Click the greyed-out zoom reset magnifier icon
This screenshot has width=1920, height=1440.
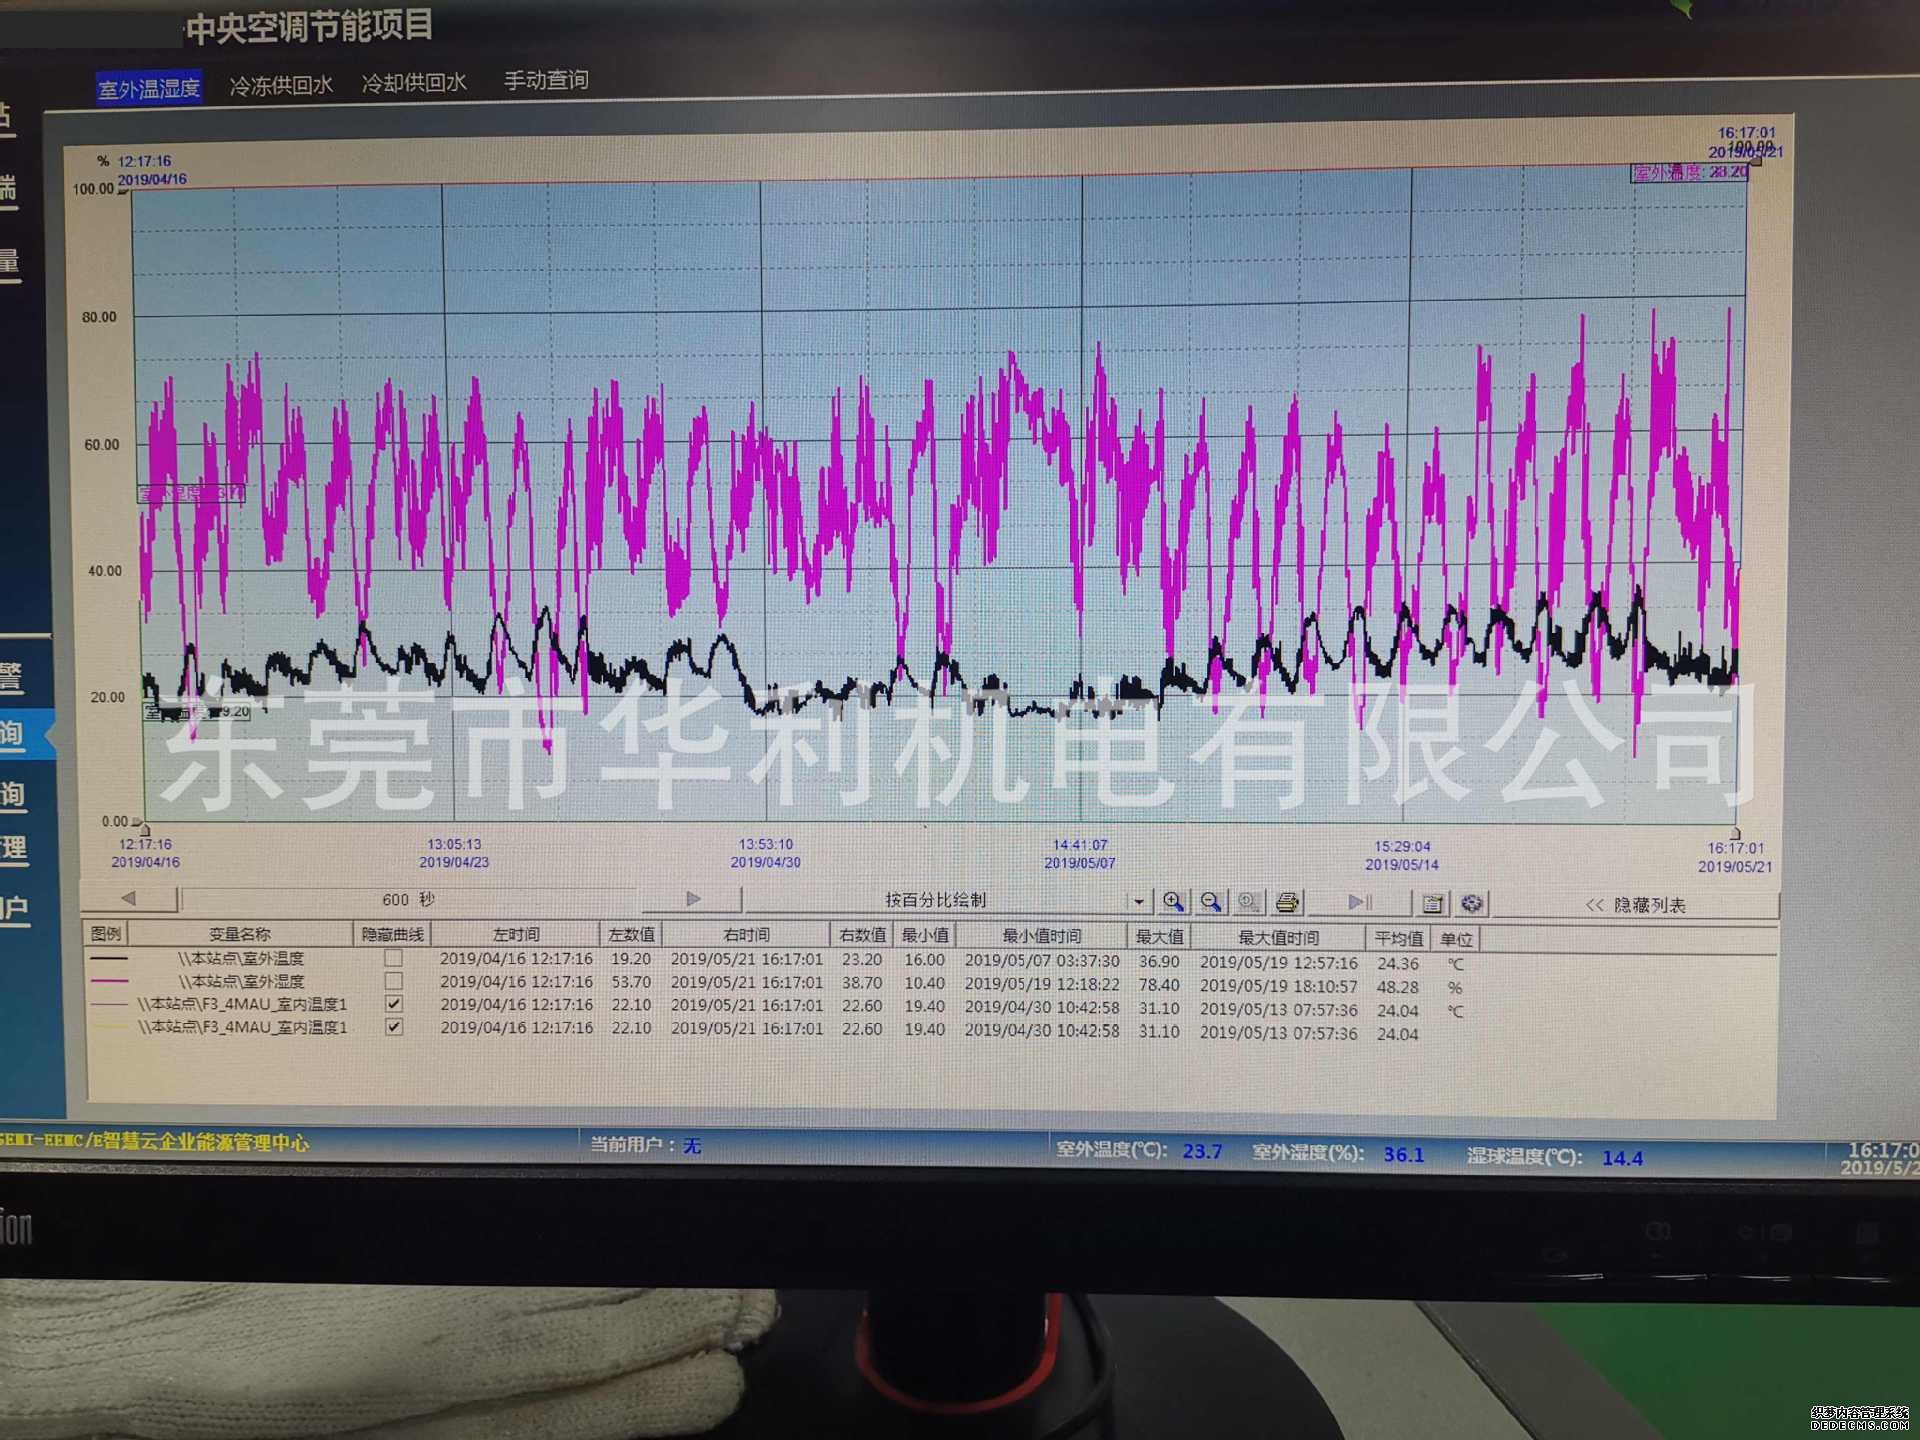click(x=1248, y=902)
